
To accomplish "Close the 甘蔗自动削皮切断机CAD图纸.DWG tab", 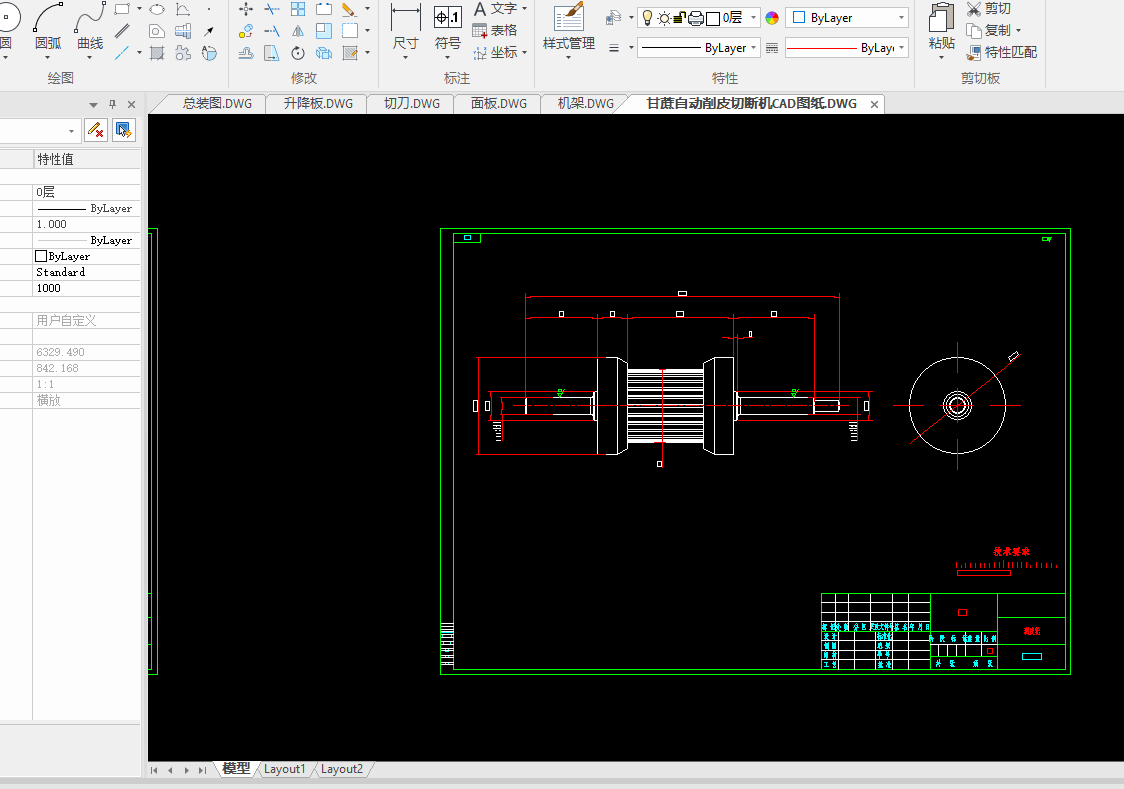I will (875, 104).
